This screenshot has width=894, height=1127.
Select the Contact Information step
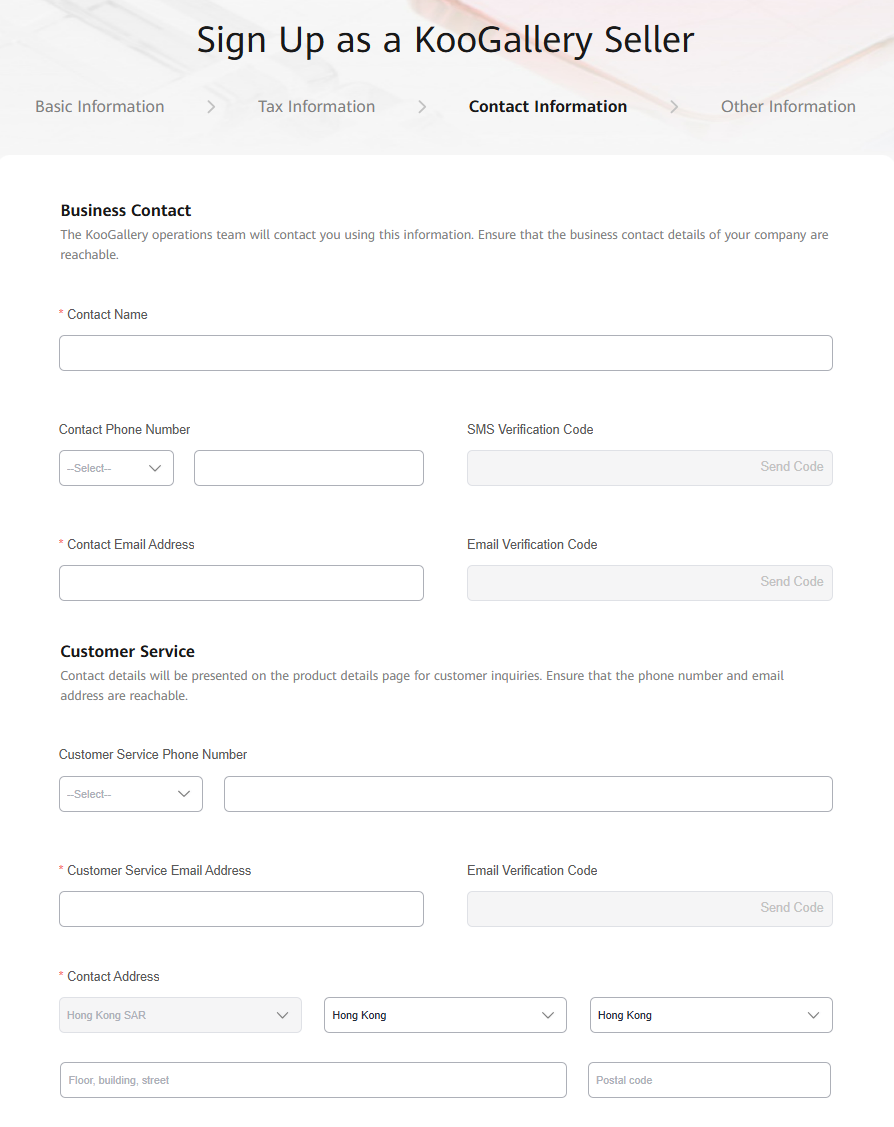pos(548,106)
